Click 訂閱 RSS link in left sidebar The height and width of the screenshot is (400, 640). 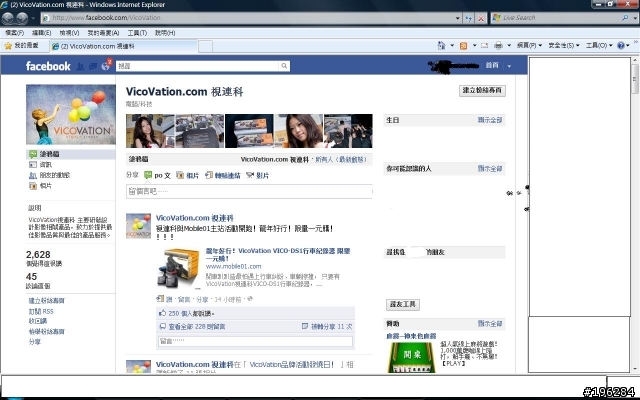41,311
